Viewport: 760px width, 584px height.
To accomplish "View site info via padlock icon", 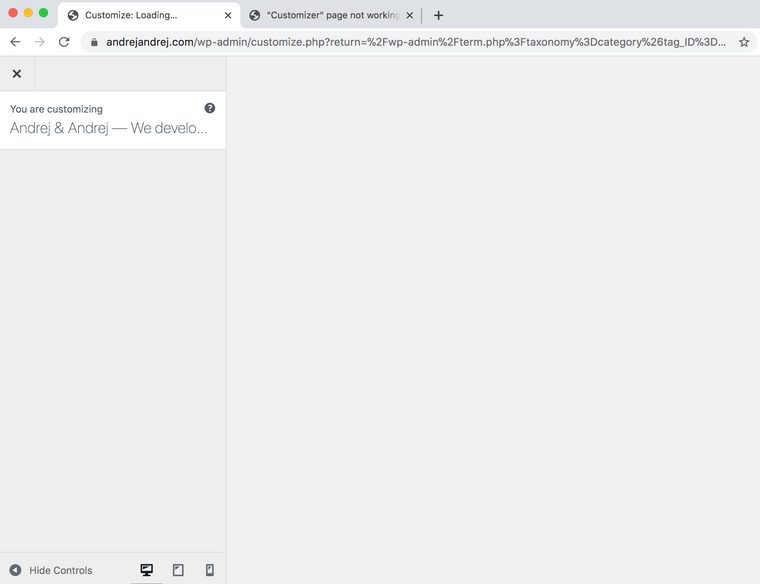I will coord(94,42).
